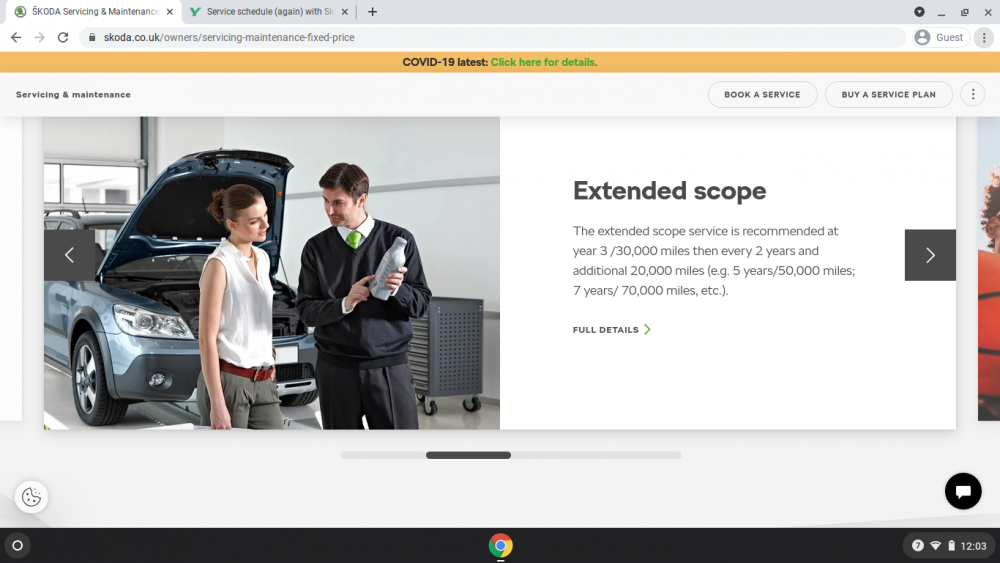Open the status tray showing 12:03
1000x563 pixels.
(948, 546)
